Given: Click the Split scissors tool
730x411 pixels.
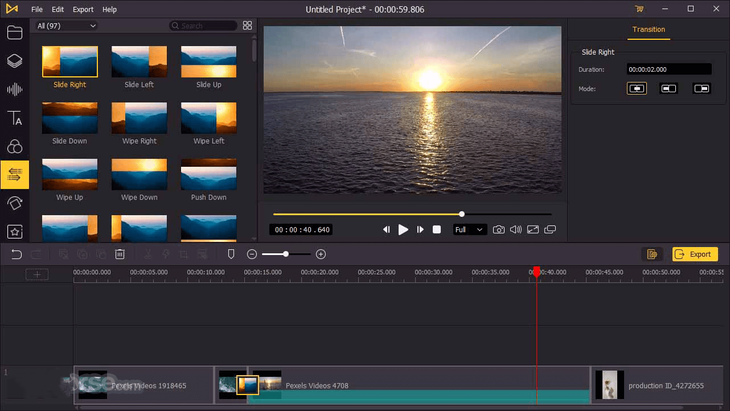Looking at the screenshot, I should pyautogui.click(x=148, y=254).
